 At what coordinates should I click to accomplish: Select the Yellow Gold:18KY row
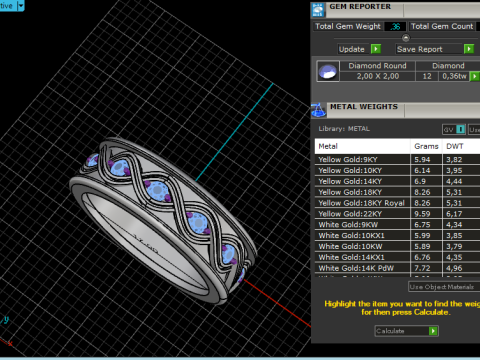point(397,192)
